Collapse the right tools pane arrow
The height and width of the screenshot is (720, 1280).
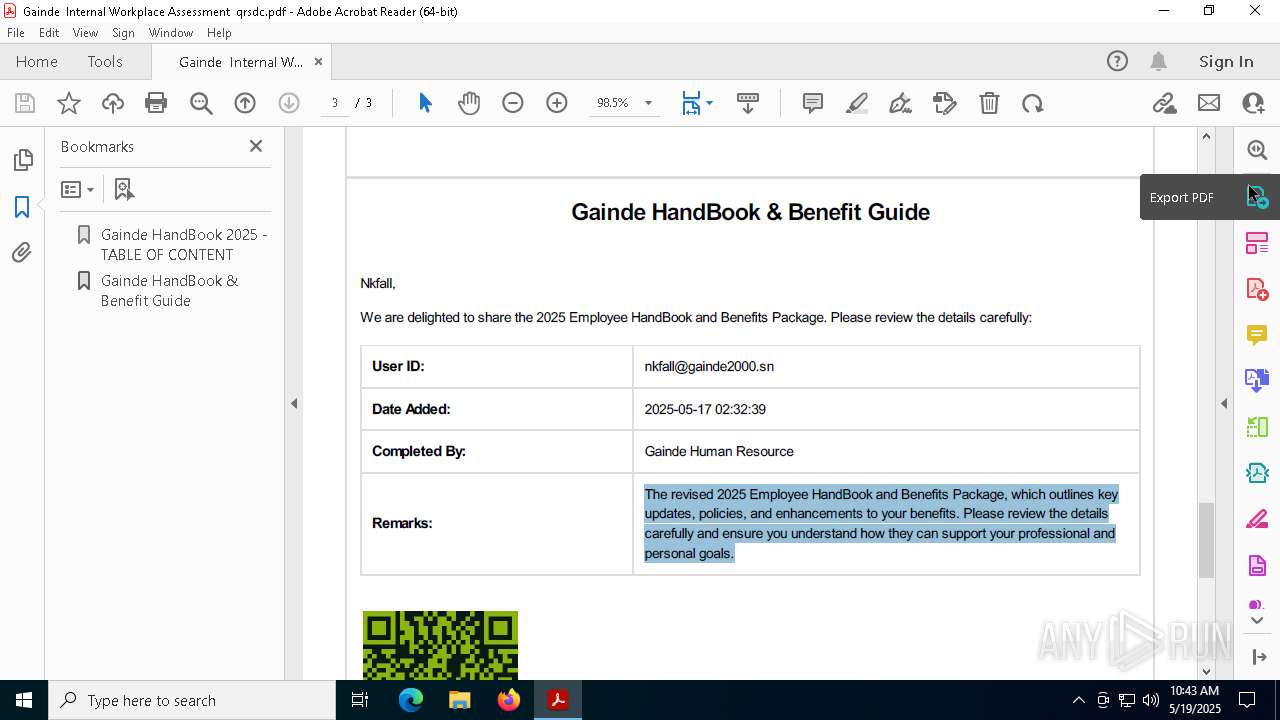[1224, 403]
